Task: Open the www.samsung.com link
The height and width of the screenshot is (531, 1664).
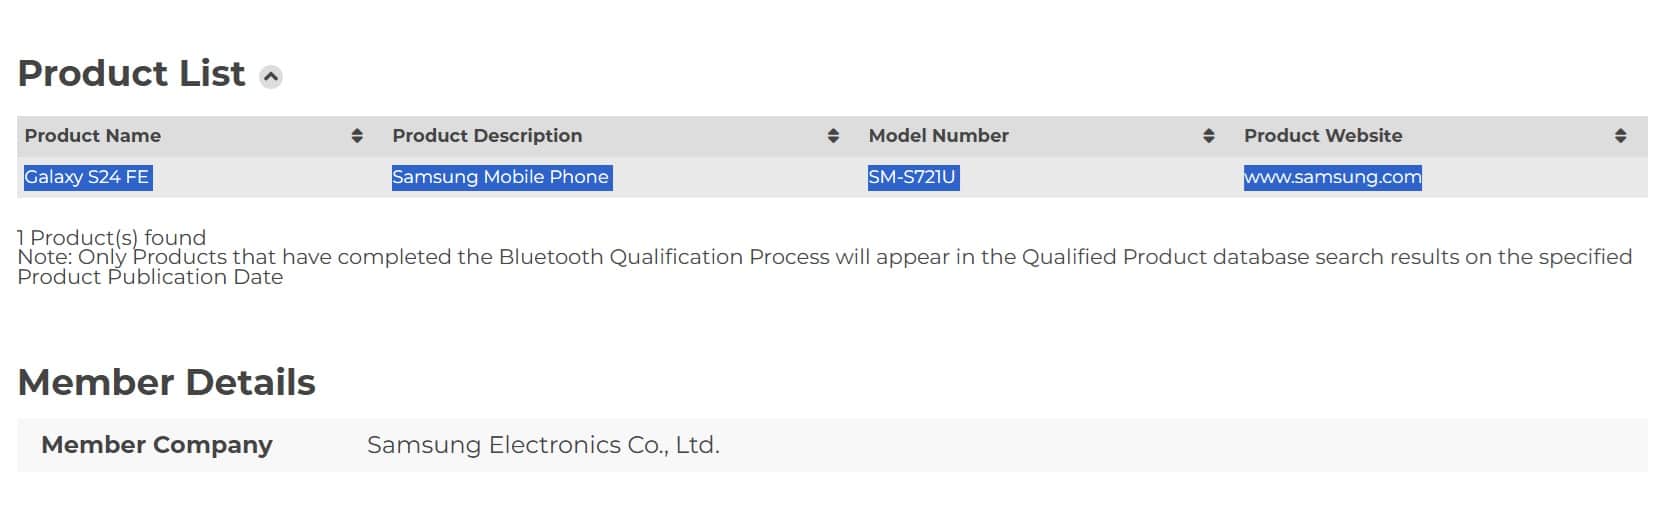Action: [x=1332, y=177]
